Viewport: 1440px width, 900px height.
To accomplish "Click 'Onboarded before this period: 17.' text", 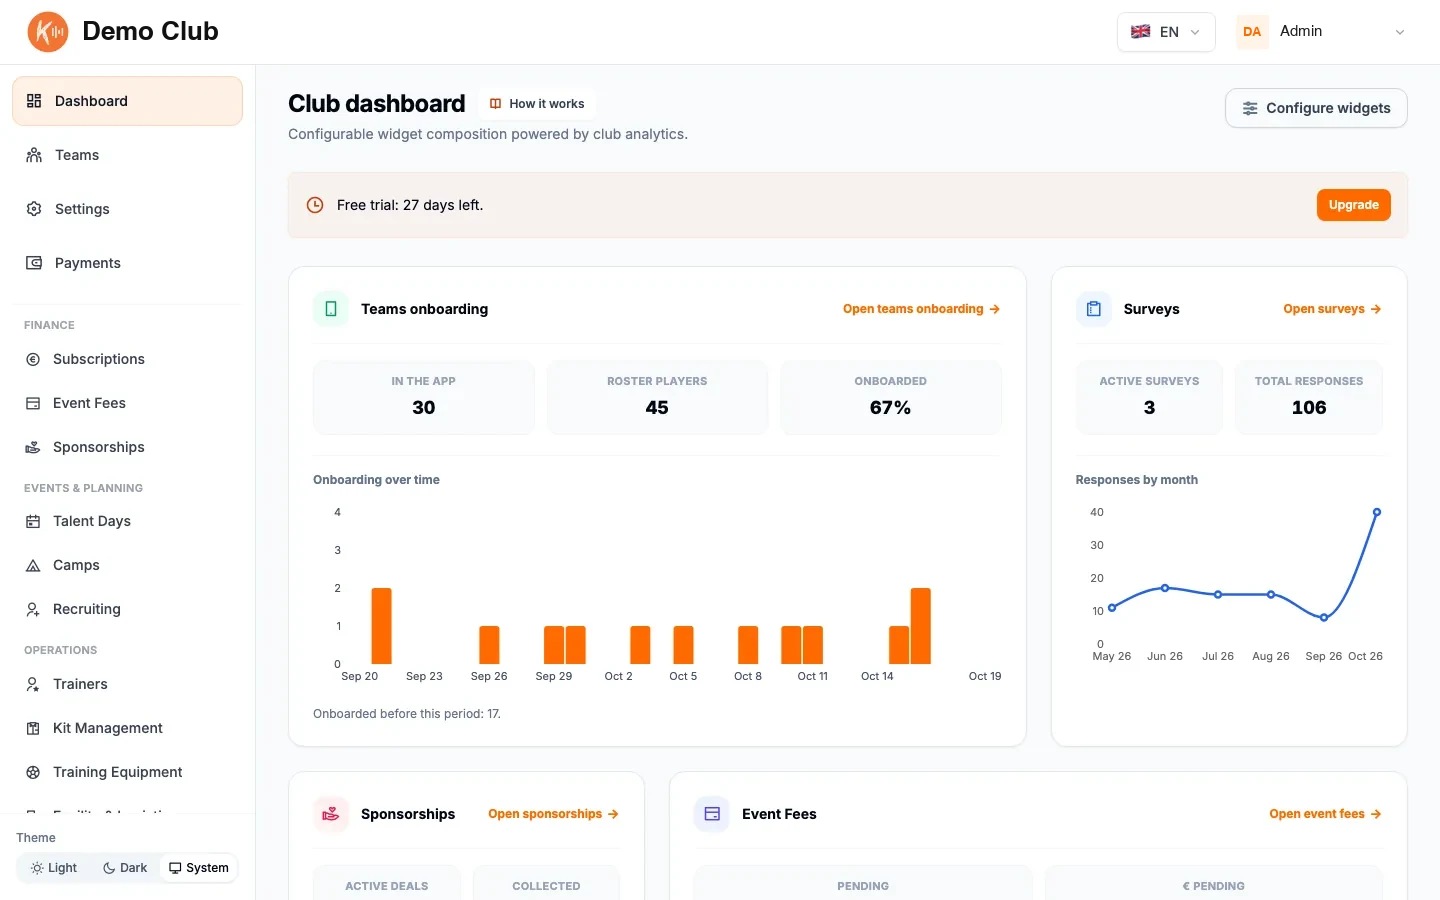I will click(x=407, y=714).
